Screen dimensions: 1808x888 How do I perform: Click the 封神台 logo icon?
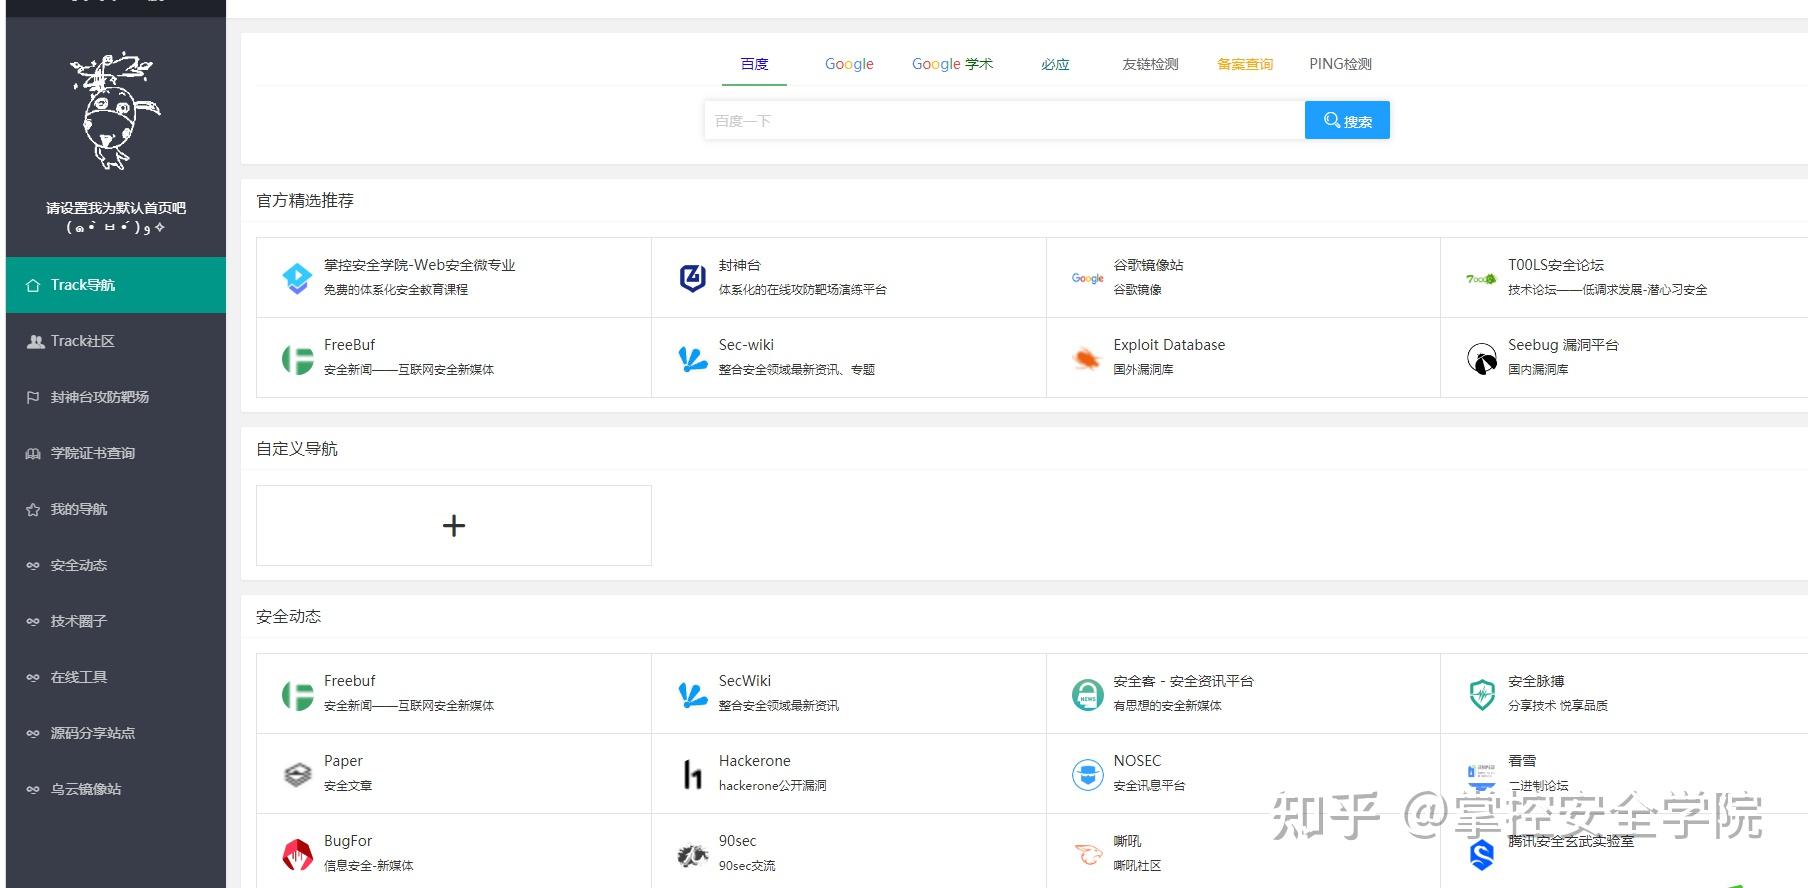tap(692, 278)
